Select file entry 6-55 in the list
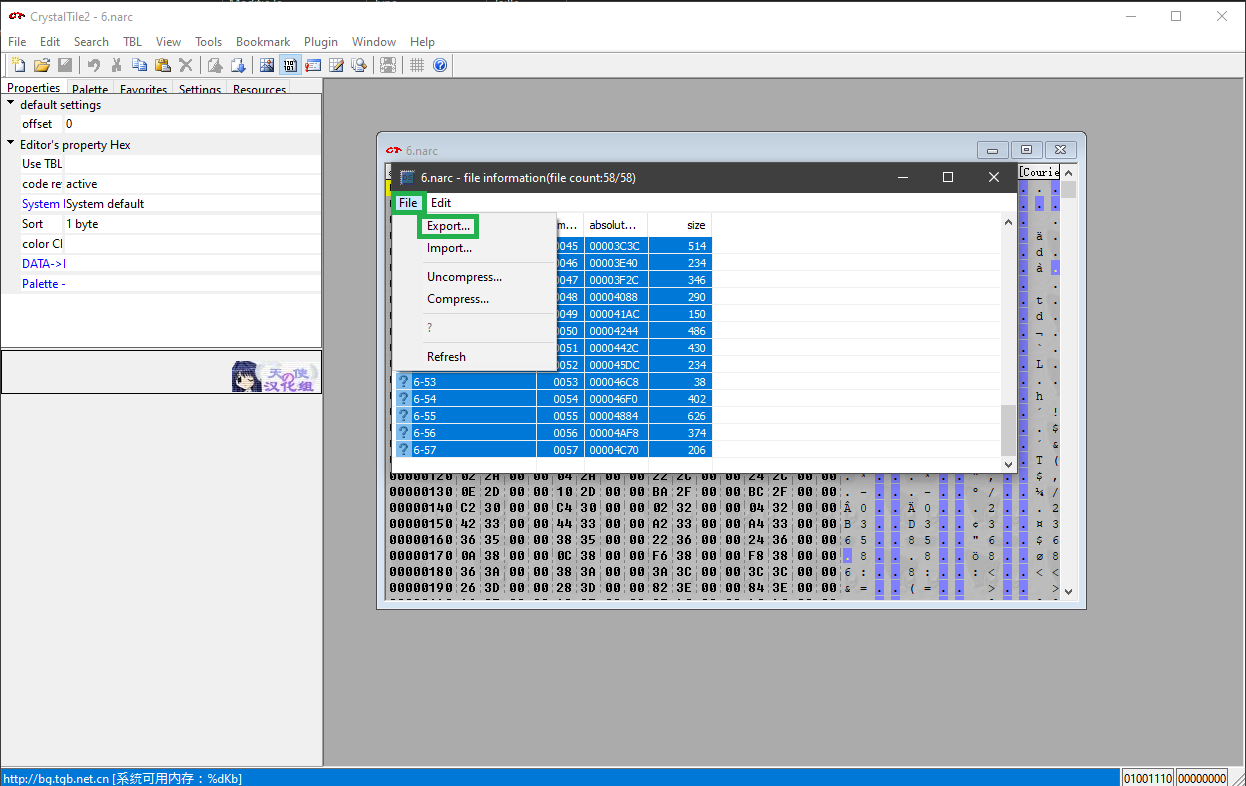The image size is (1246, 786). (425, 416)
